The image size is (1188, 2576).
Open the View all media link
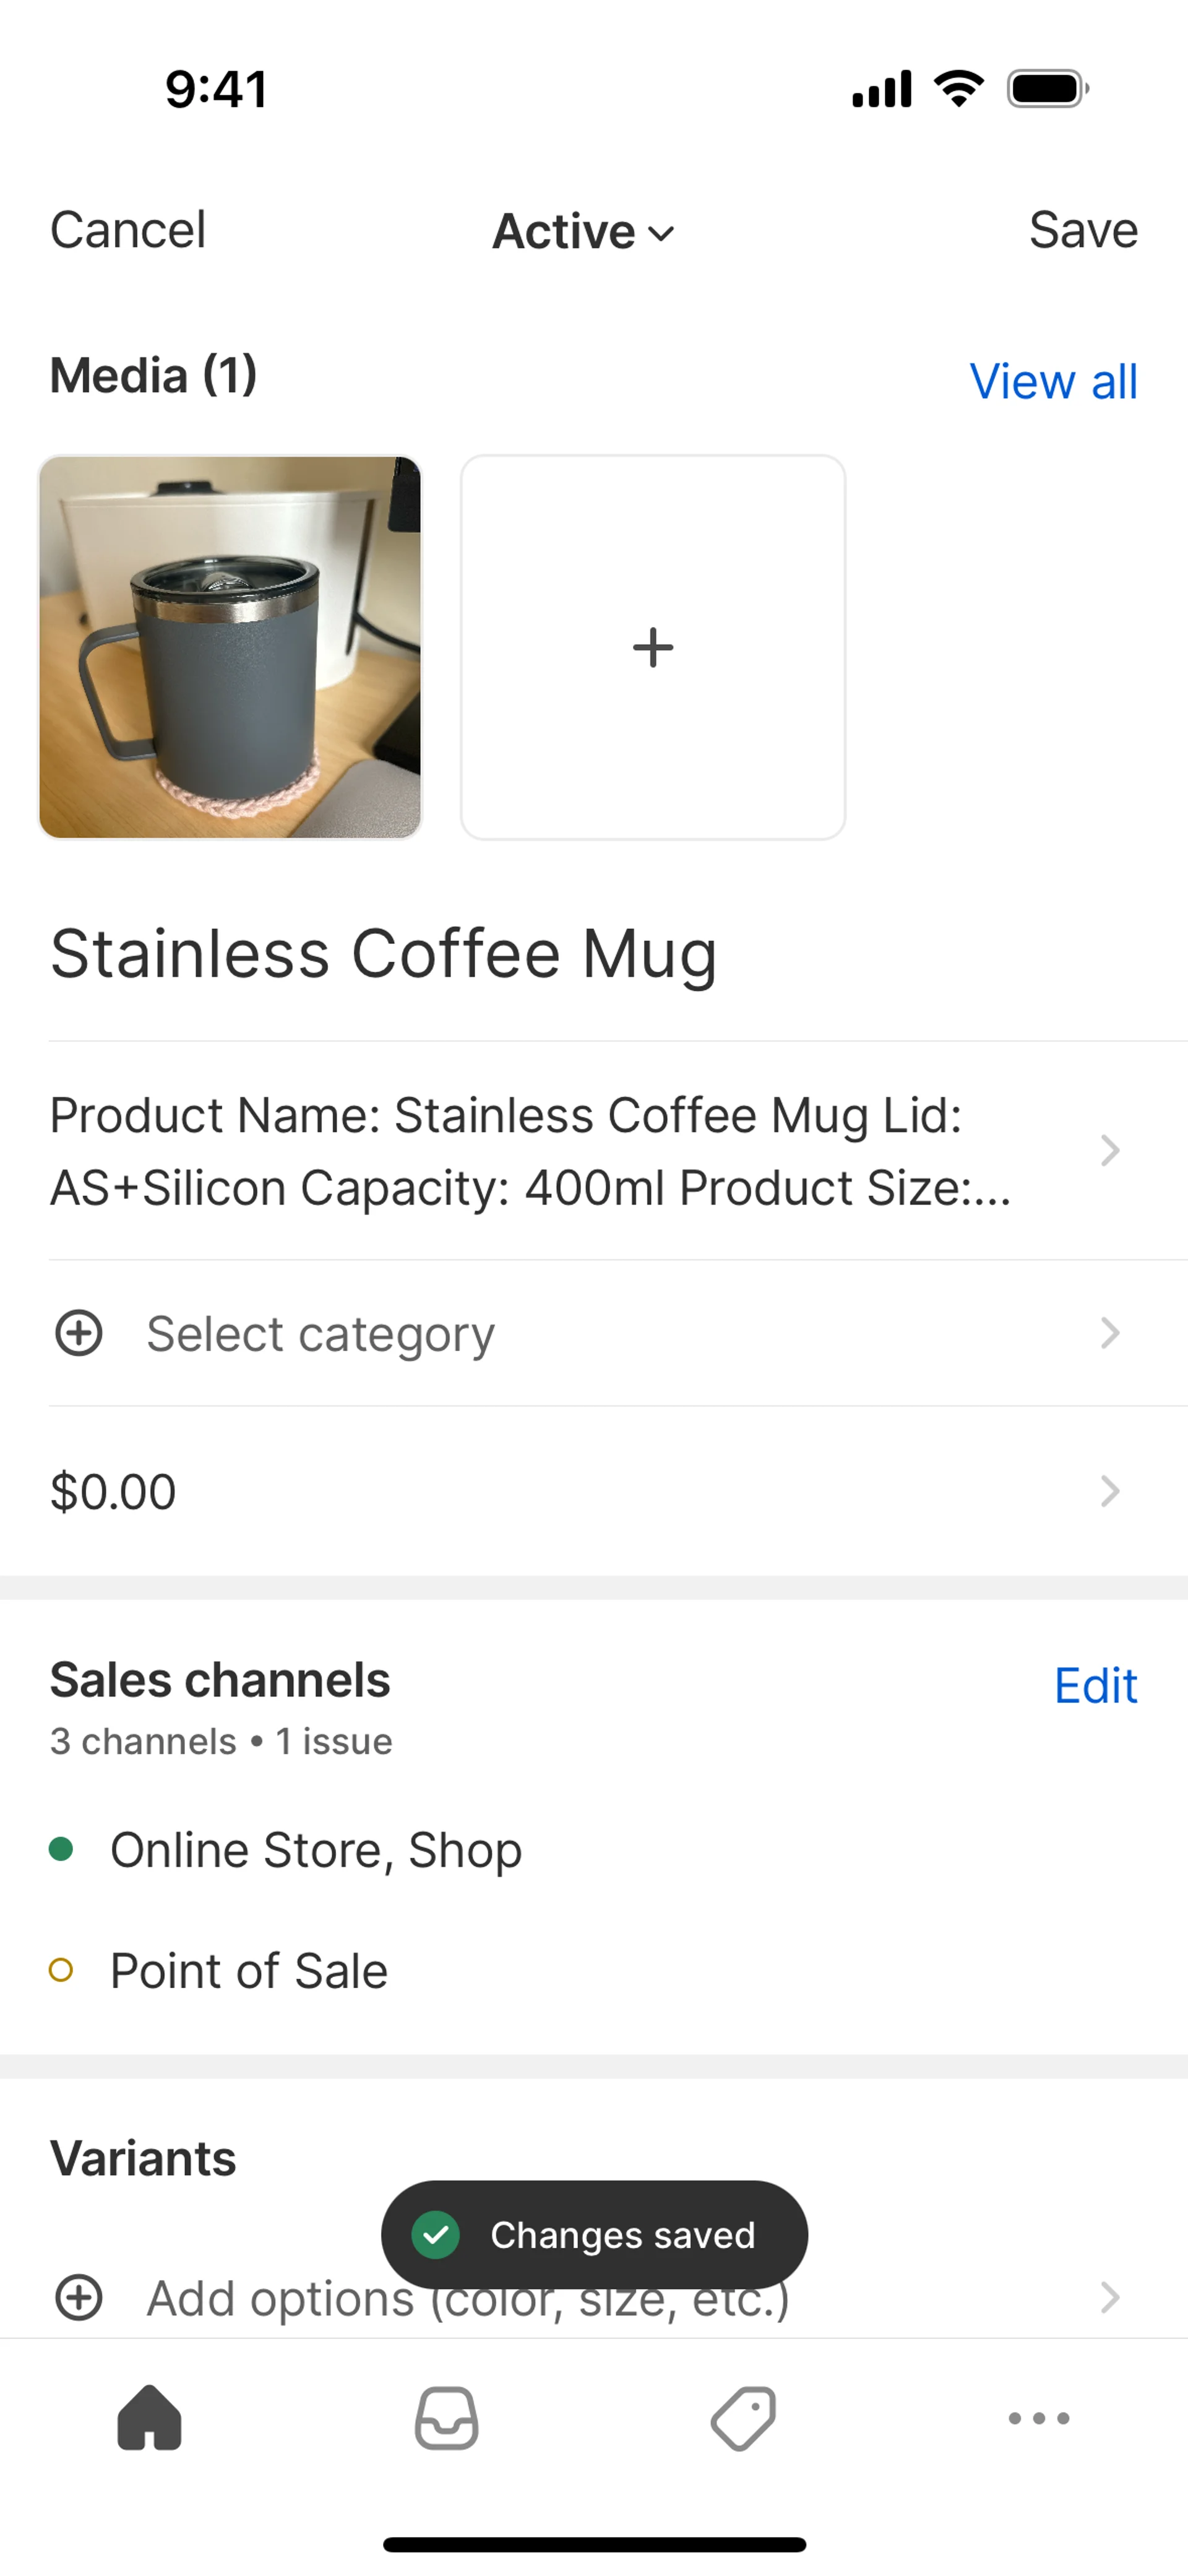1053,381
